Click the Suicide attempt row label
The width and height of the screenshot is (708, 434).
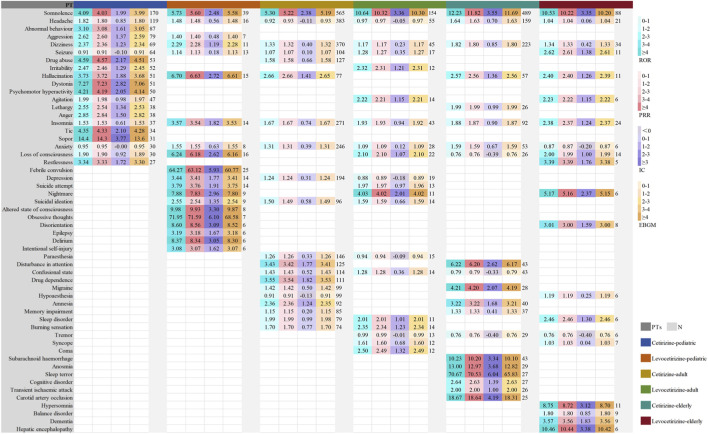coord(55,186)
